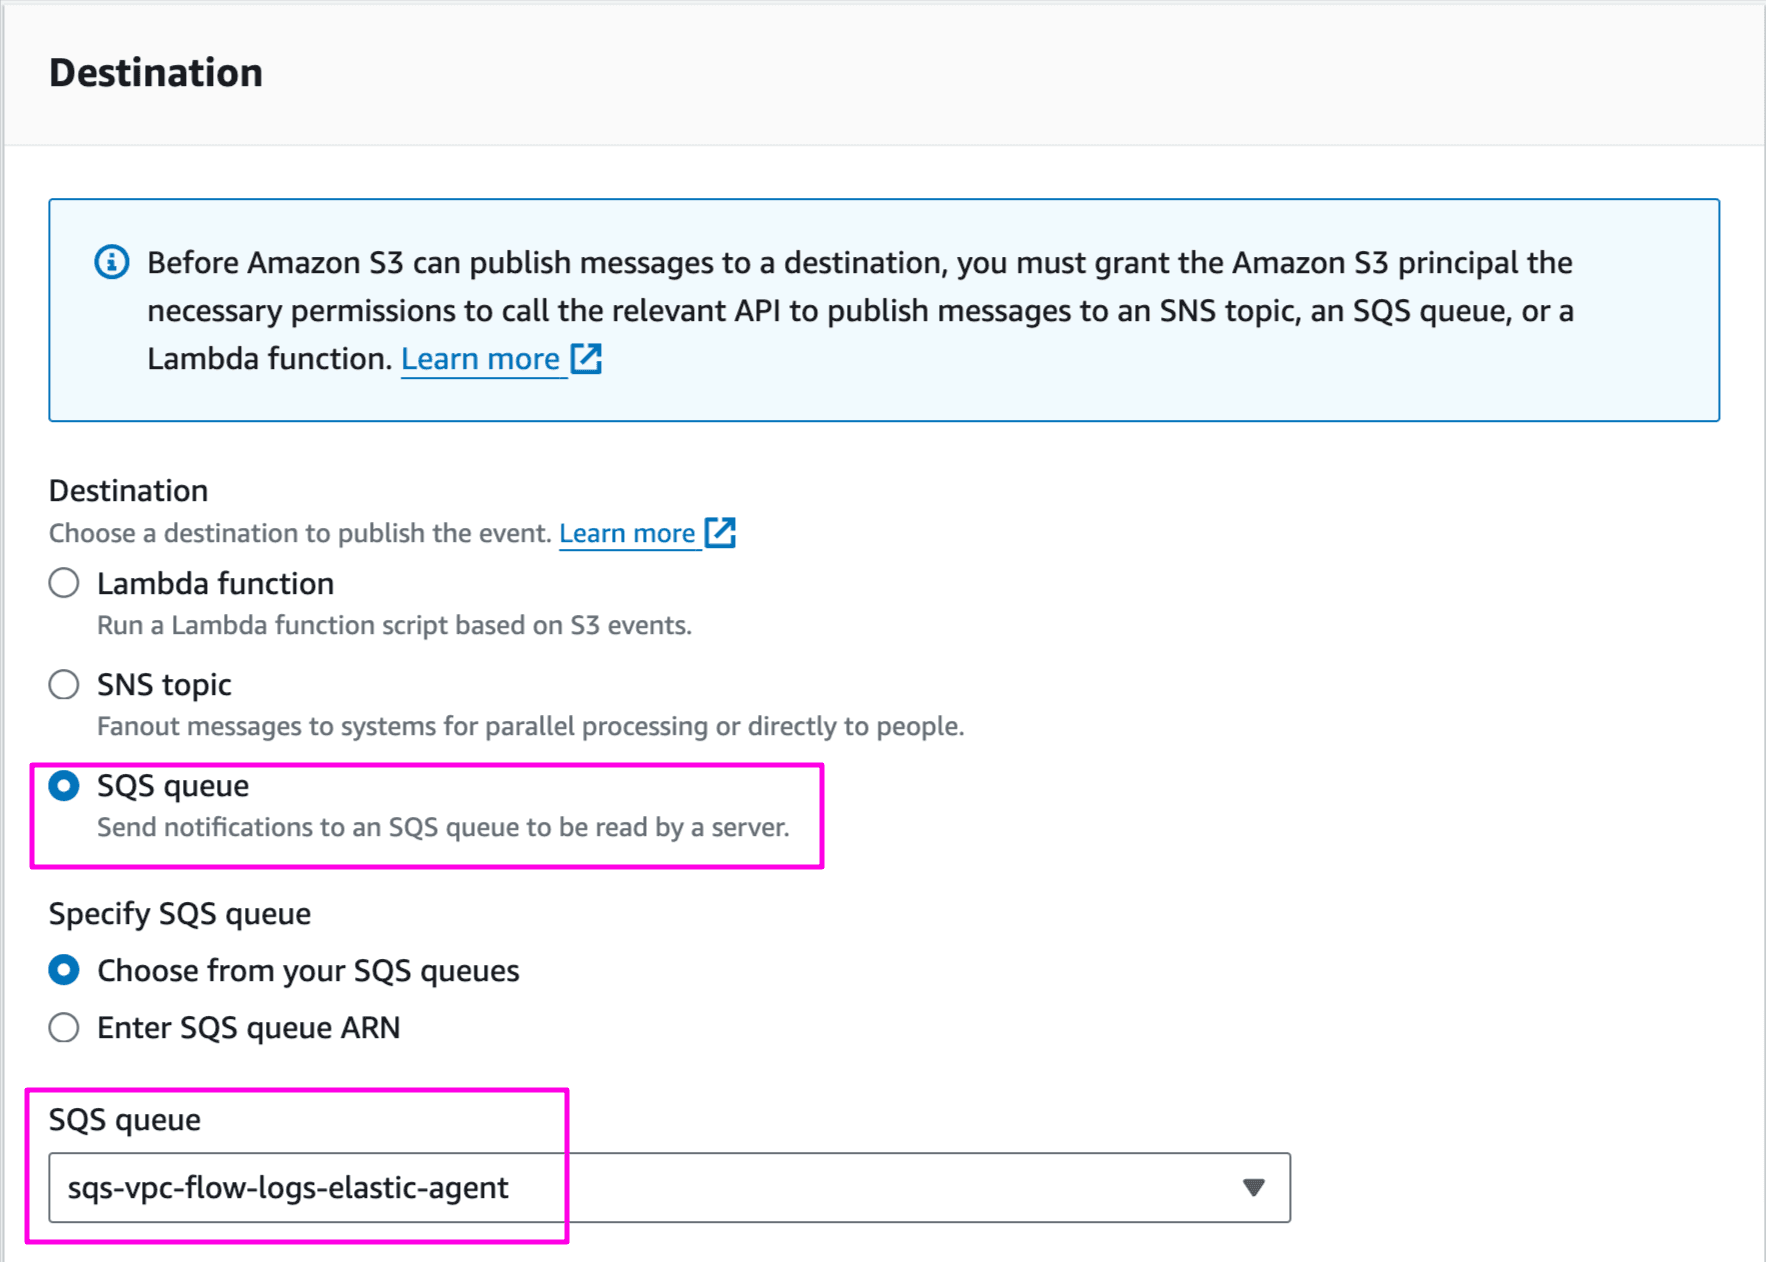Screen dimensions: 1766x1262
Task: Click the Destination section header
Action: (x=156, y=71)
